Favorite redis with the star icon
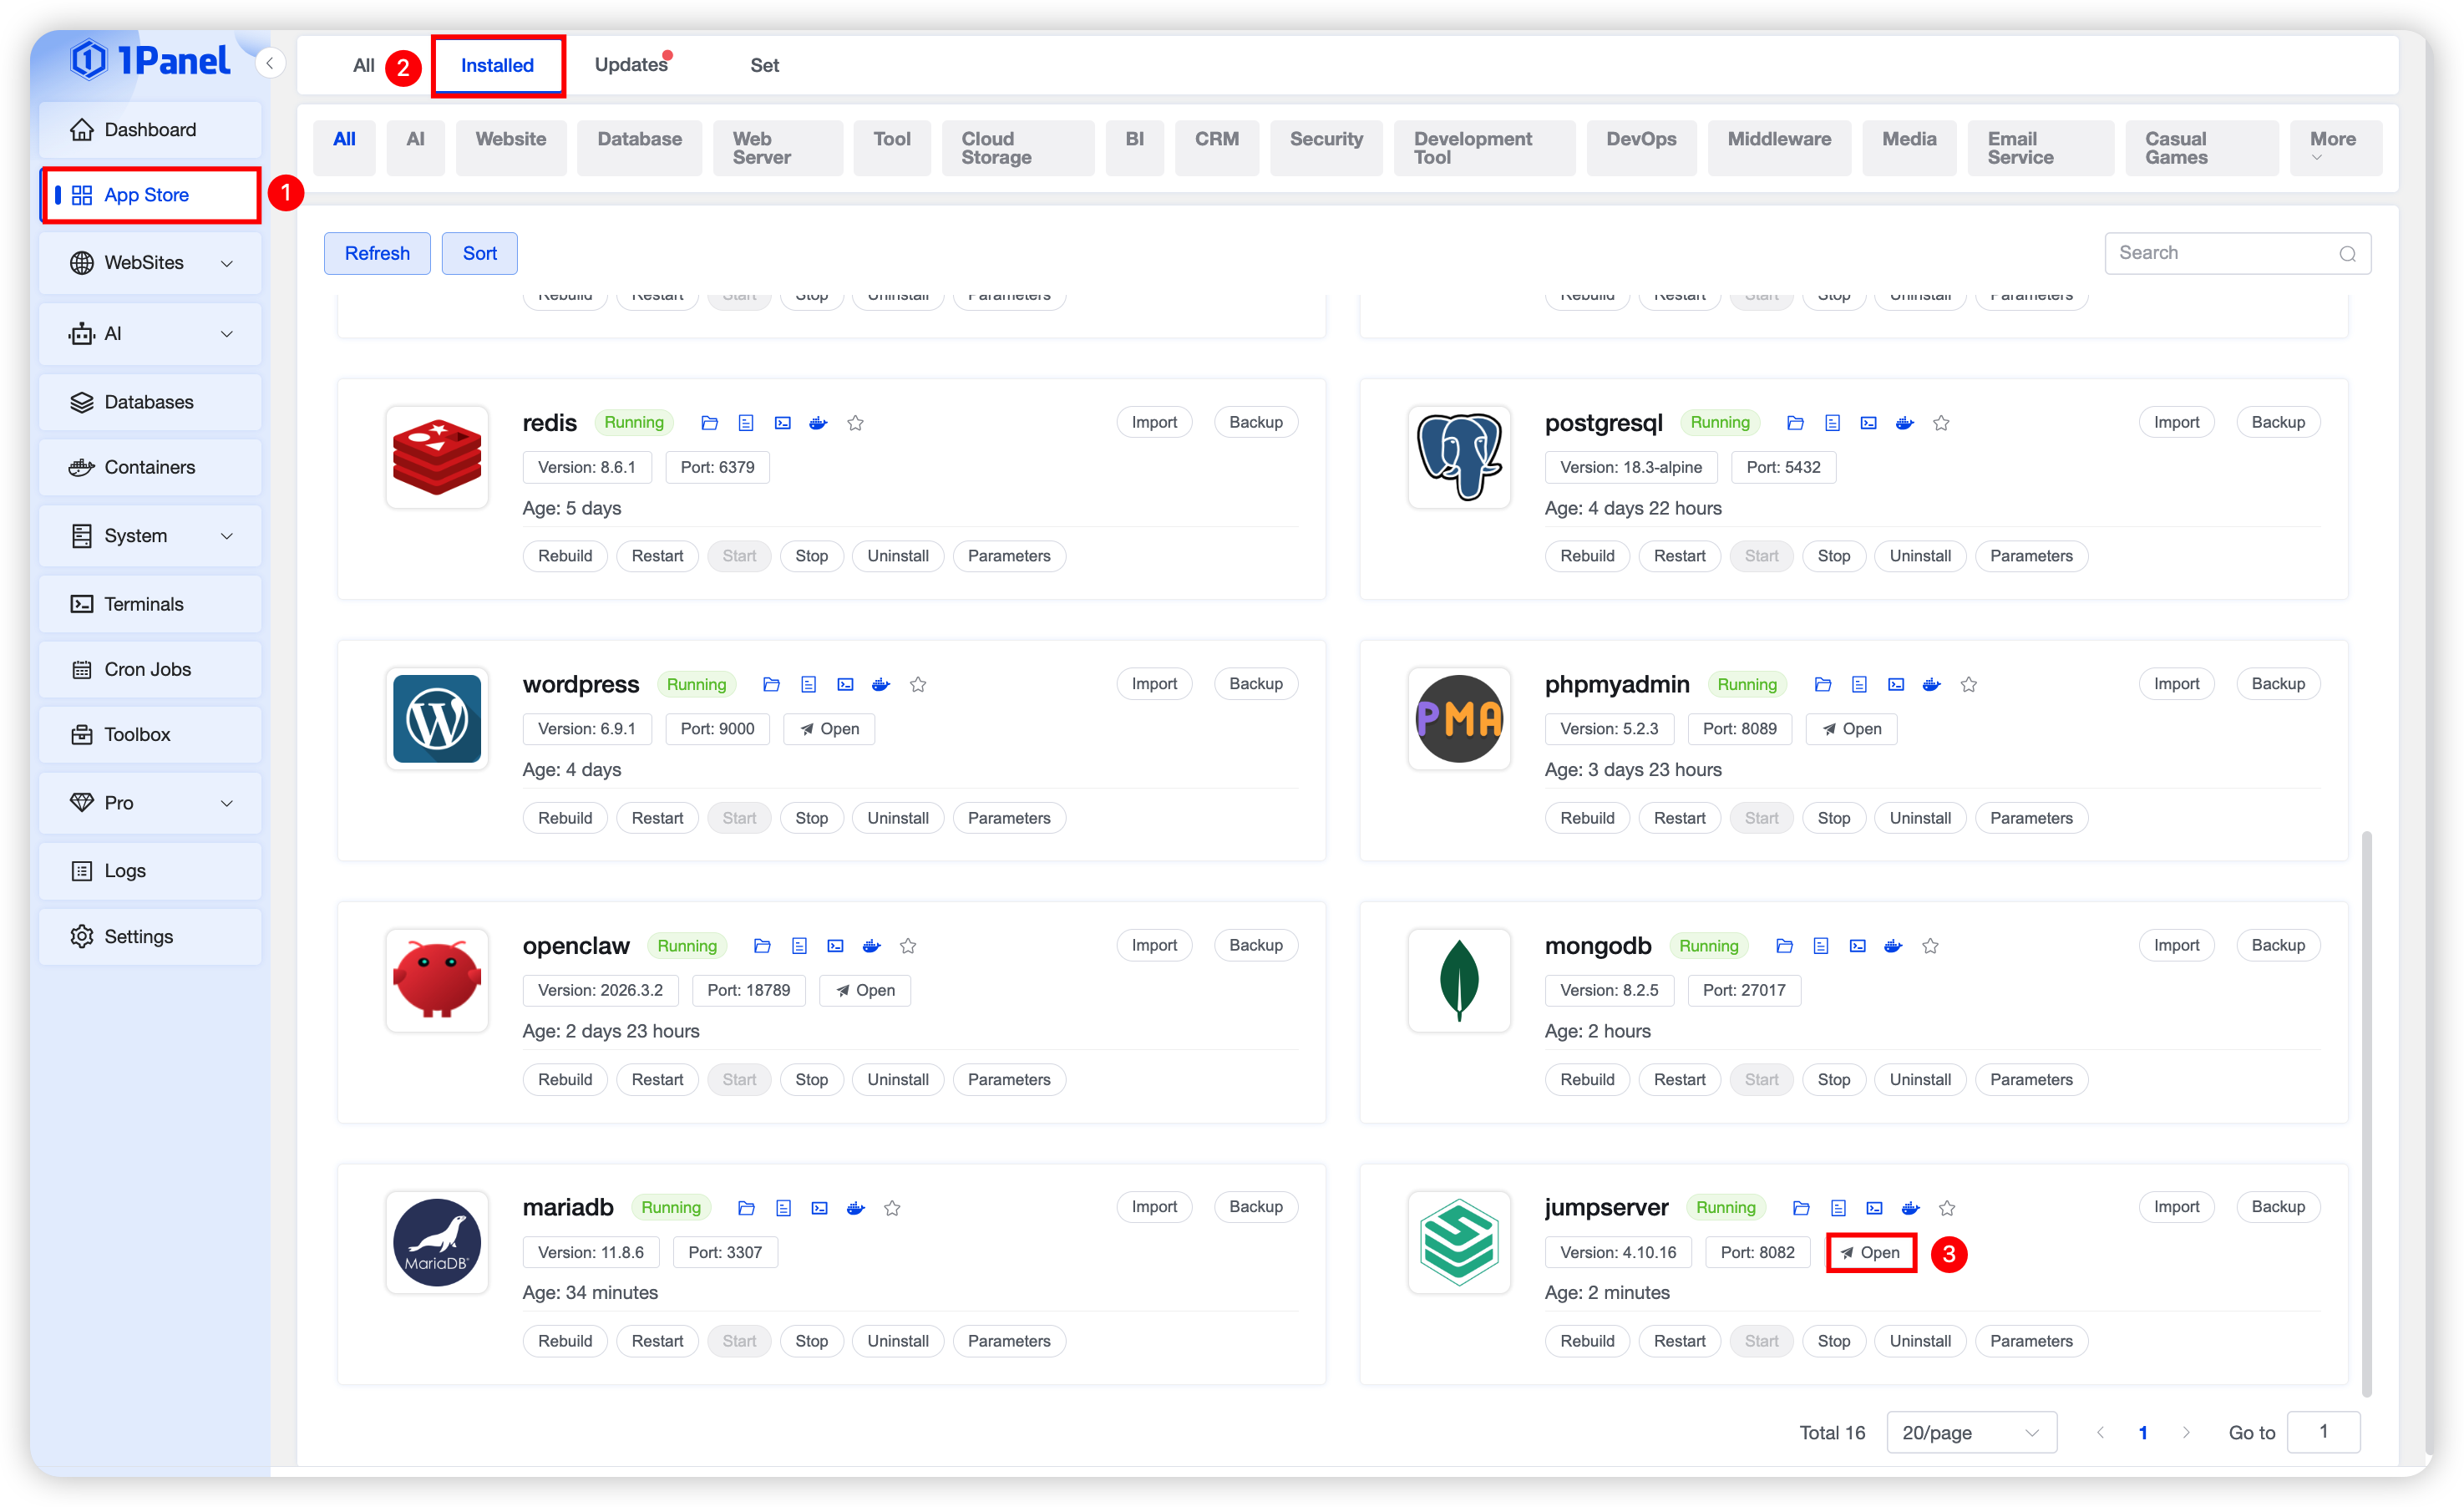 [855, 423]
